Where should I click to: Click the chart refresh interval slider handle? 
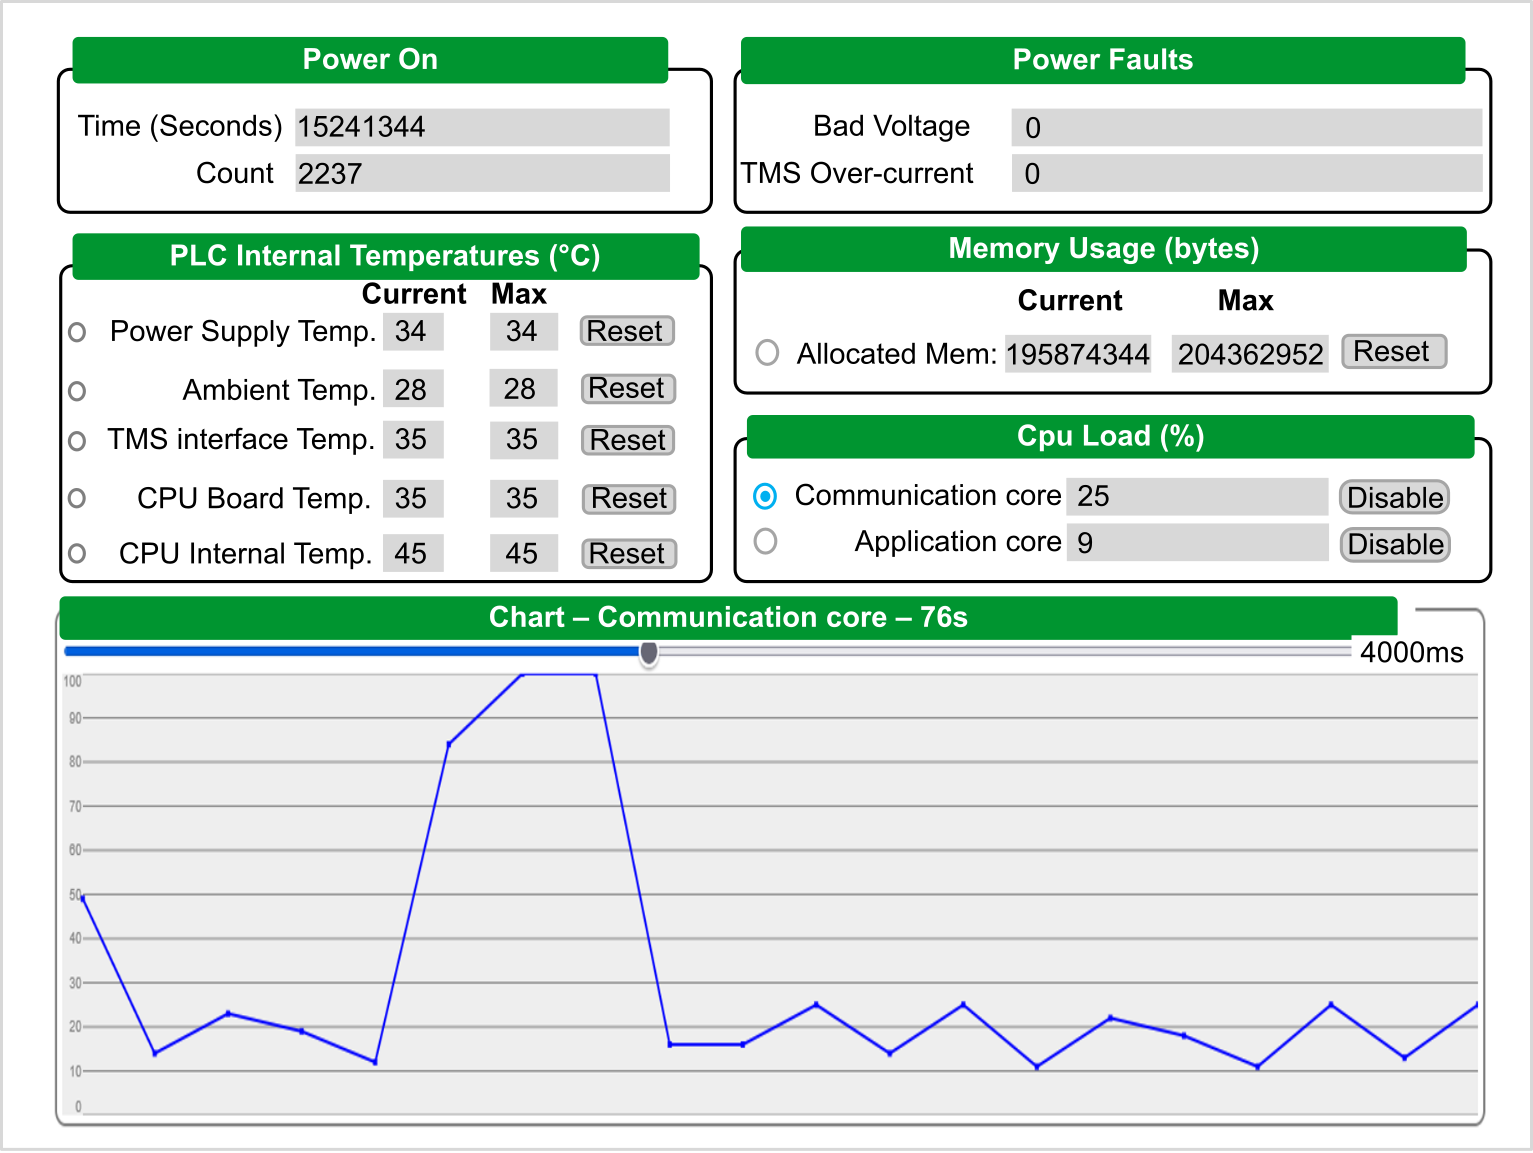click(649, 653)
